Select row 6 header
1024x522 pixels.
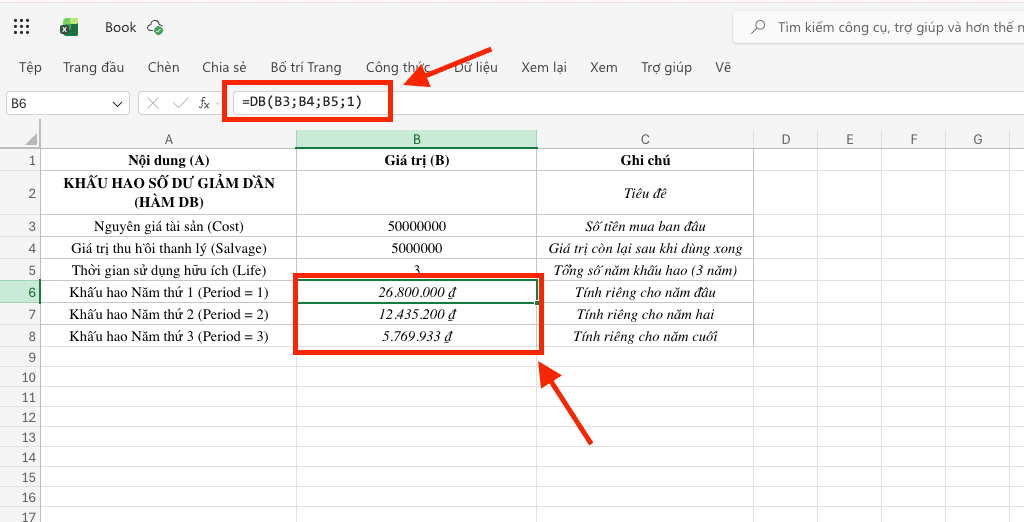(x=20, y=292)
